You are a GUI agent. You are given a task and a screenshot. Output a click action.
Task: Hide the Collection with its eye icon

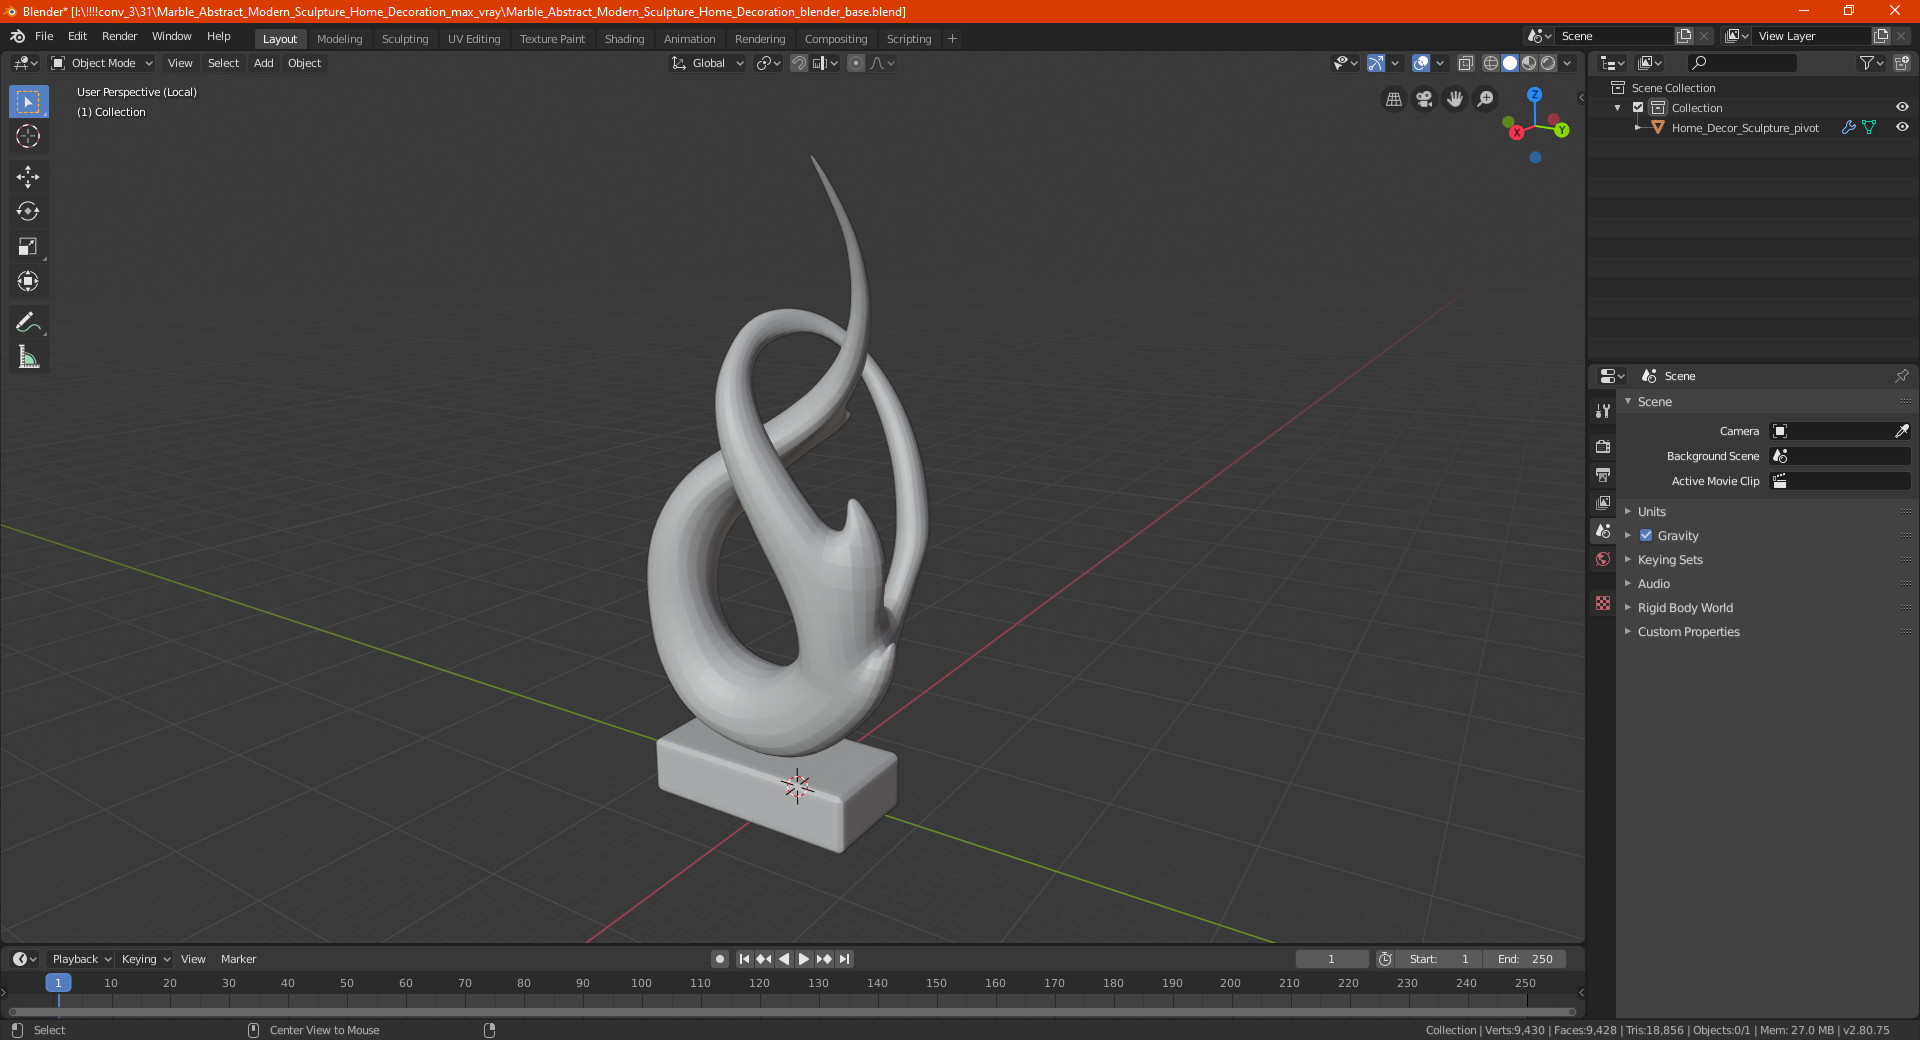(x=1902, y=107)
